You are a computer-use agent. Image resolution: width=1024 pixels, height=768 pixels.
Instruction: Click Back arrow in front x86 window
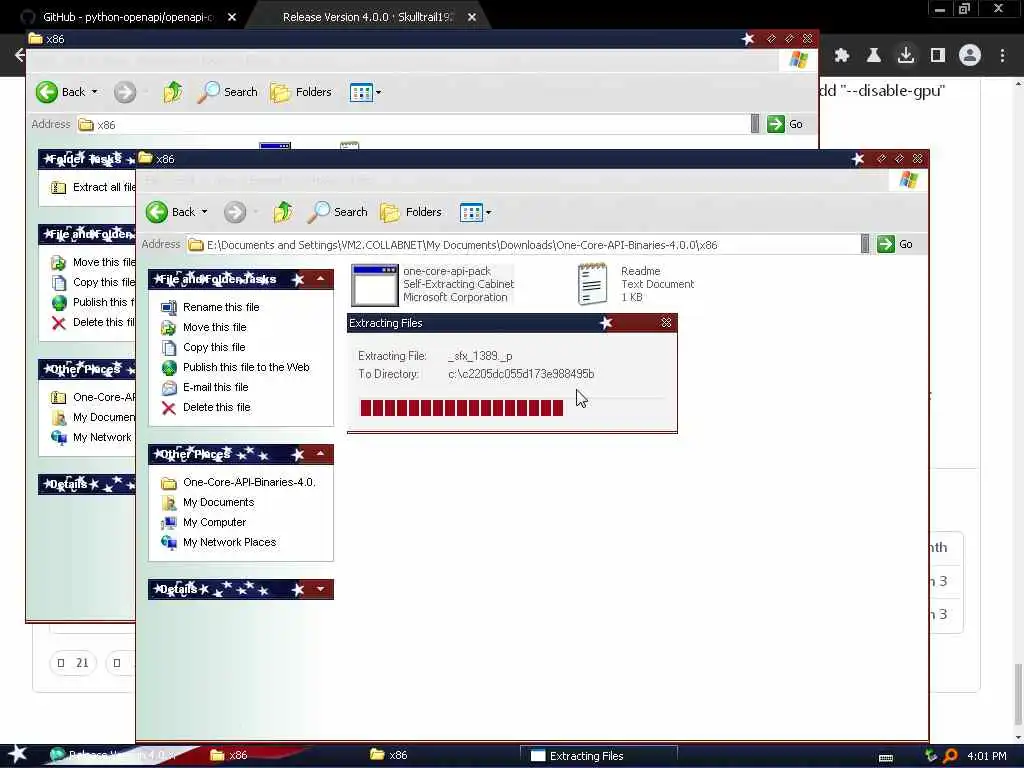point(157,212)
